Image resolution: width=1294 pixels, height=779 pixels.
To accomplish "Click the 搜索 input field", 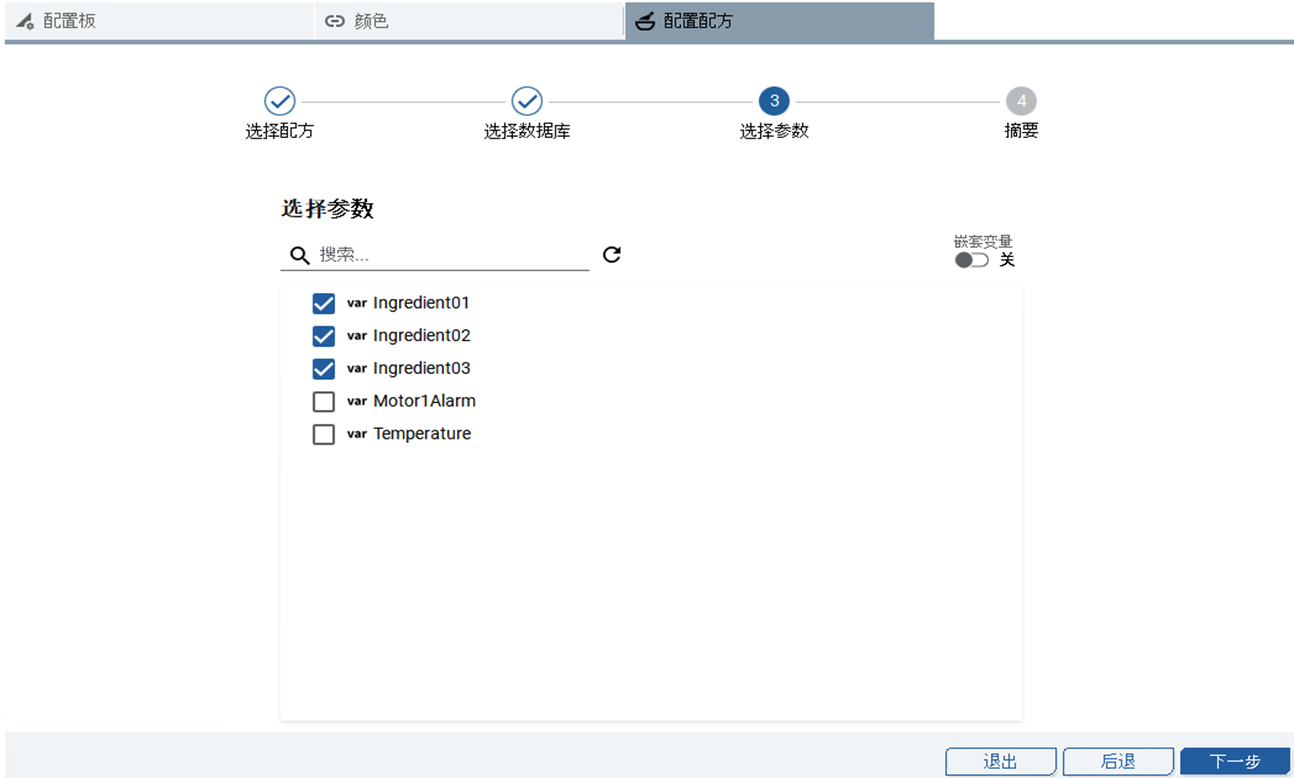I will tap(452, 255).
